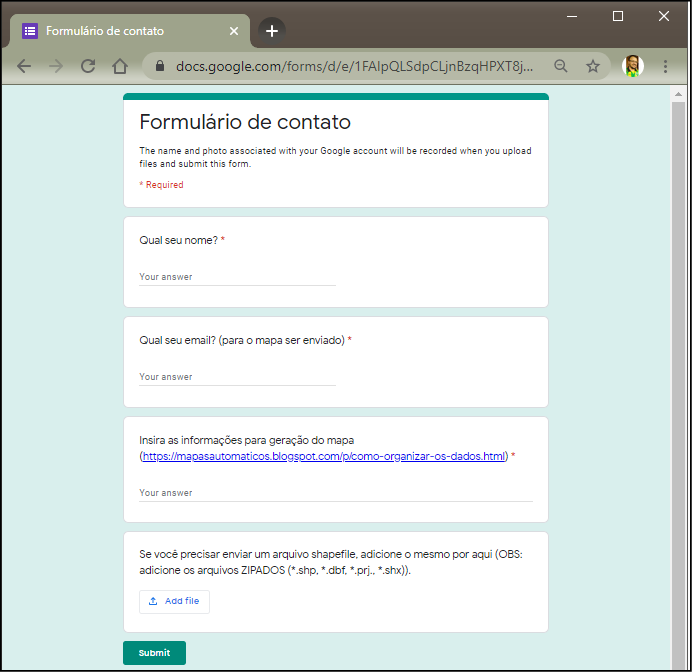Open the zoom magnifier icon in address bar
692x672 pixels.
click(561, 66)
